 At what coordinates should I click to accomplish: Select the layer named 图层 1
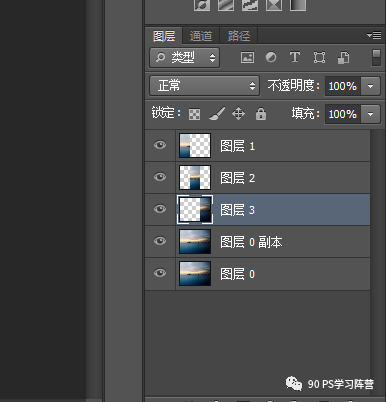237,146
